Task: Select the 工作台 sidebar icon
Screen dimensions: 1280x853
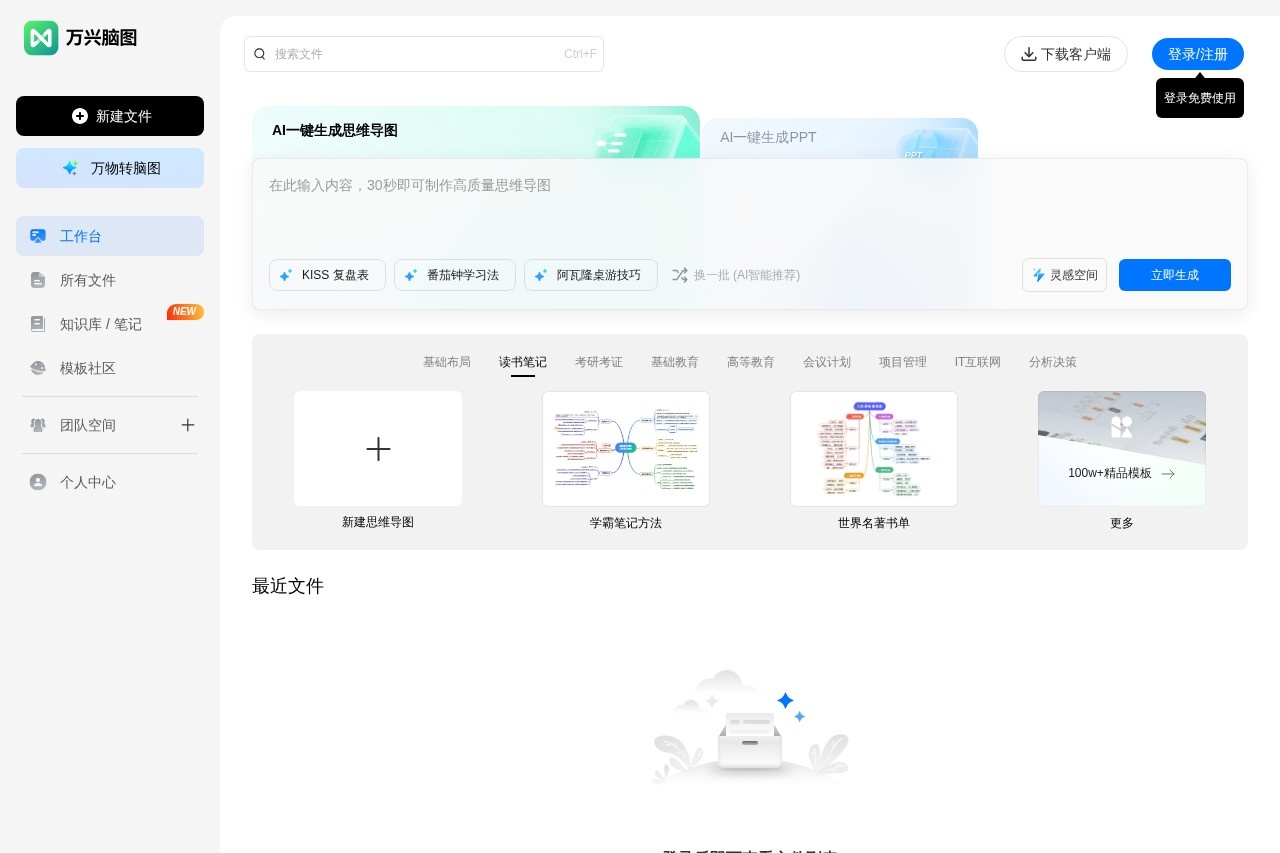Action: [38, 236]
